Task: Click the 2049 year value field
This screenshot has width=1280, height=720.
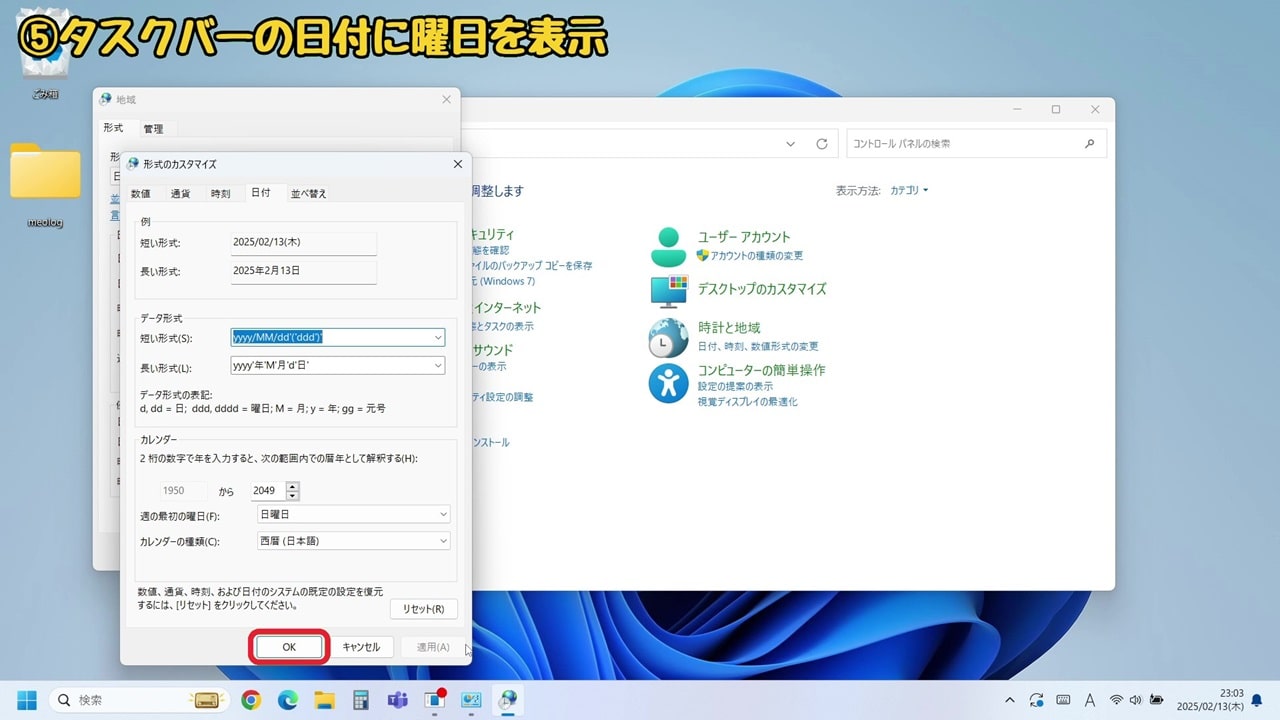Action: [x=266, y=491]
